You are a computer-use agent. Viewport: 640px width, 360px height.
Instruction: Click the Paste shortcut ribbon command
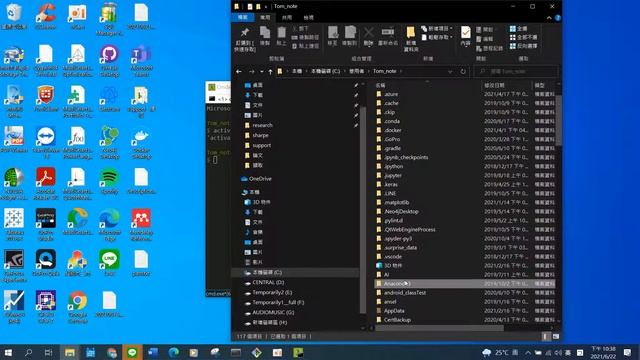305,46
